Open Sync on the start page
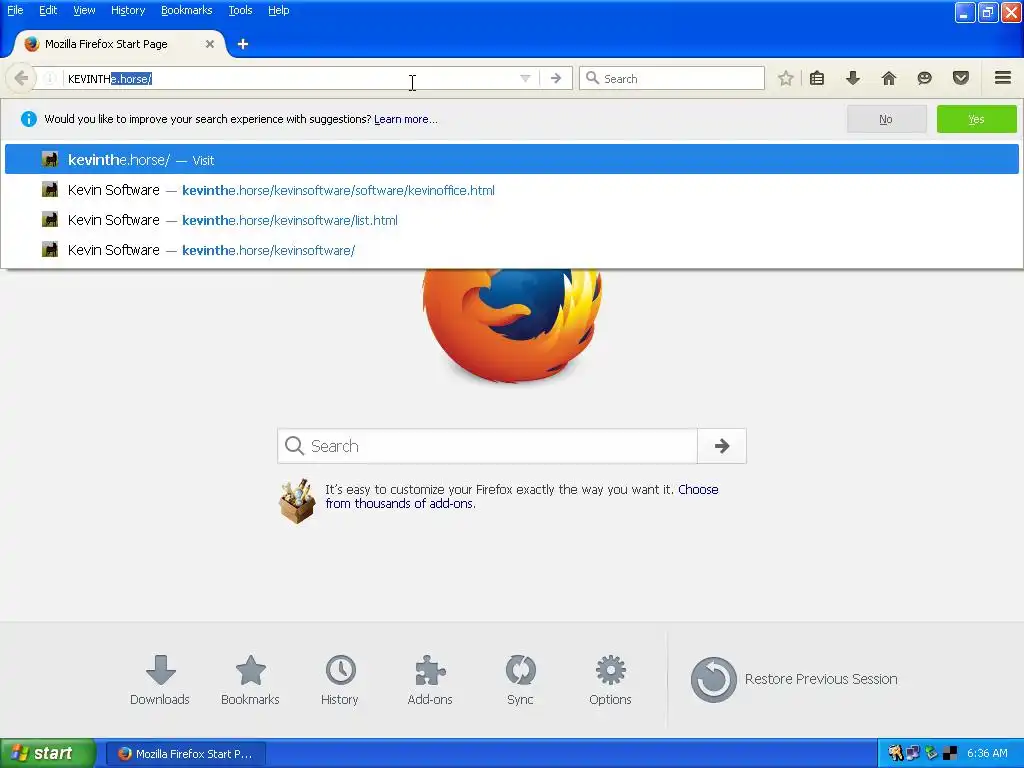The height and width of the screenshot is (768, 1024). point(520,680)
